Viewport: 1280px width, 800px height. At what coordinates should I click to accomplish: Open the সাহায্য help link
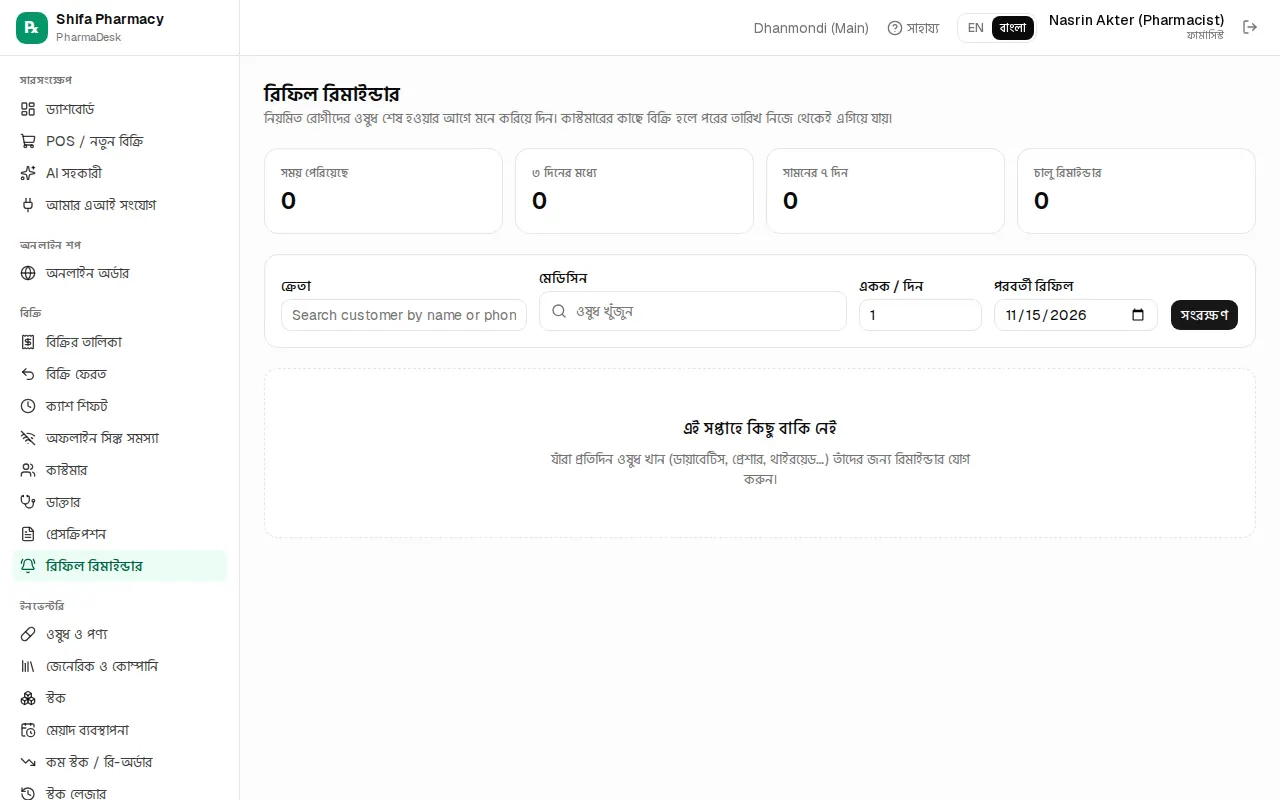[913, 28]
